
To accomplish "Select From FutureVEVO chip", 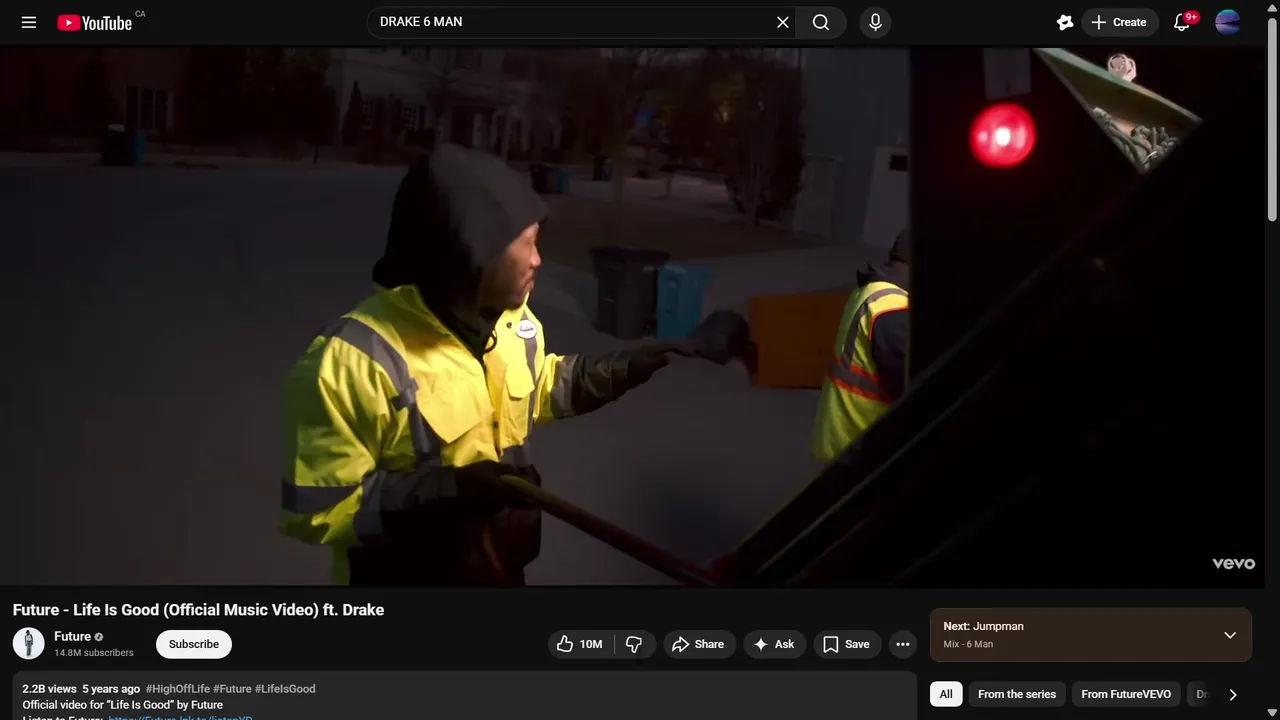I will point(1126,694).
